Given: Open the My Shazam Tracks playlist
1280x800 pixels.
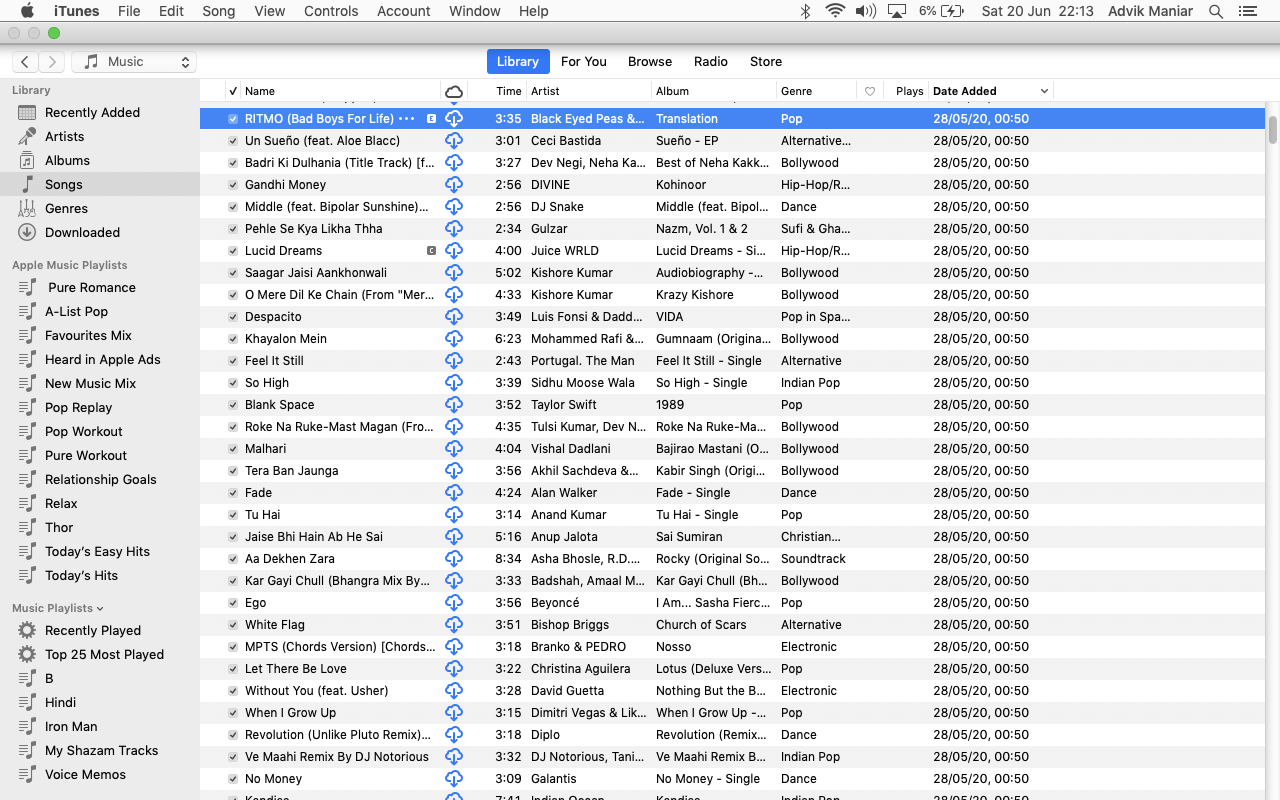Looking at the screenshot, I should click(x=101, y=750).
